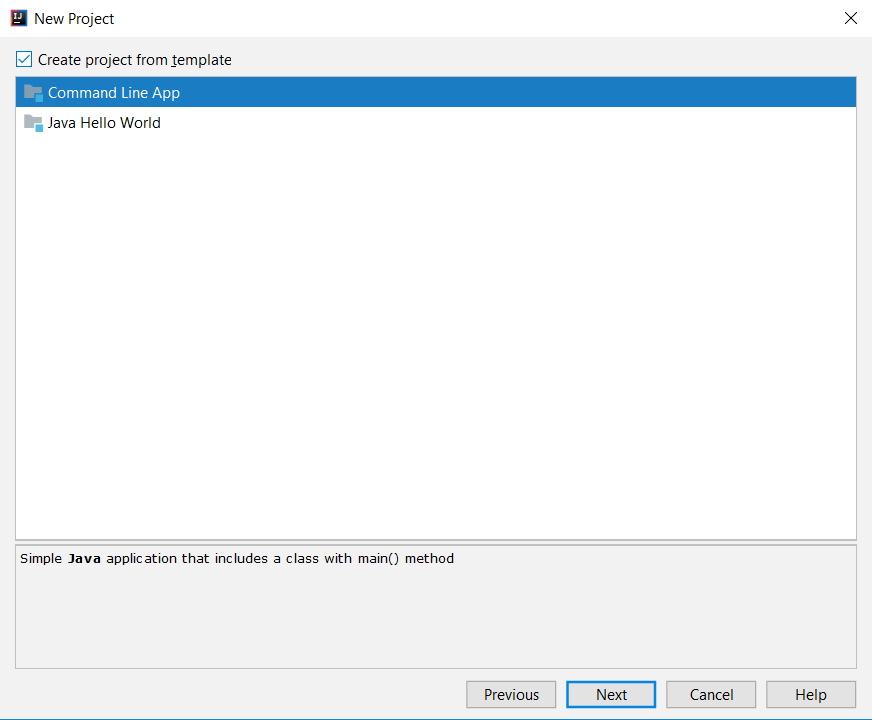Select the Command Line App template
Screen dimensions: 872x720
coord(116,92)
